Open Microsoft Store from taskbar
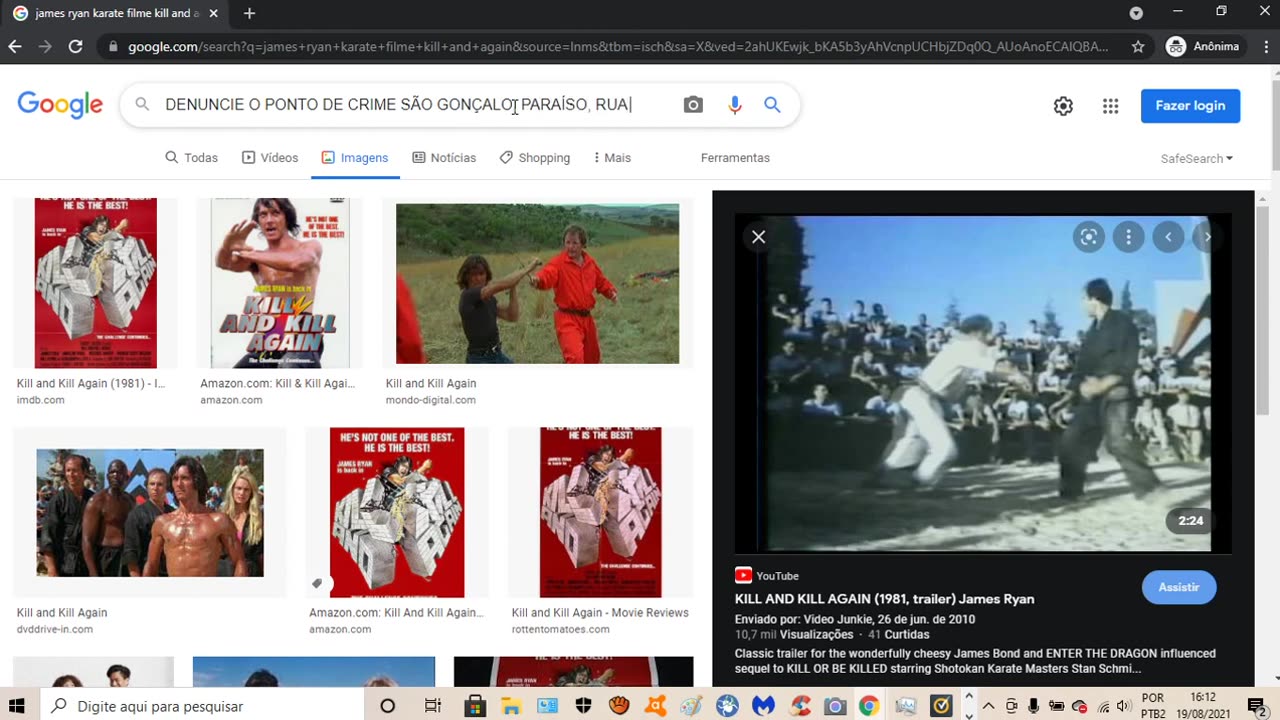This screenshot has height=720, width=1280. click(475, 706)
